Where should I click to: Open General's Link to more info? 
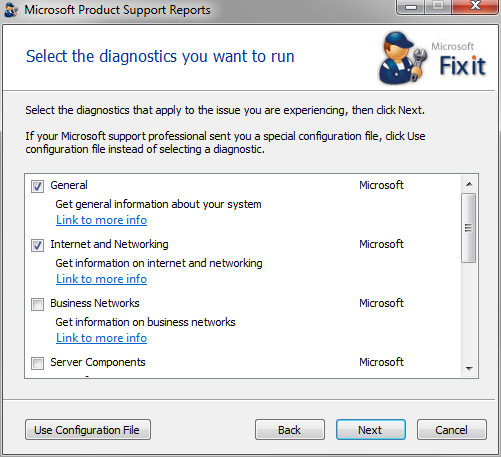[101, 220]
